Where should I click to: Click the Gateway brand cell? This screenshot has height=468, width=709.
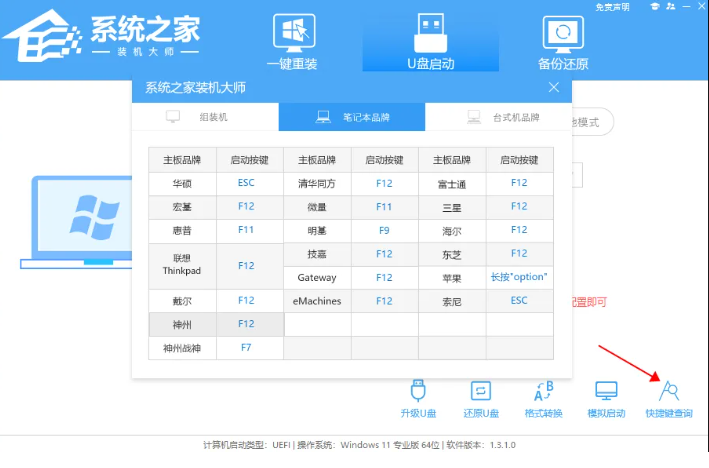[317, 278]
